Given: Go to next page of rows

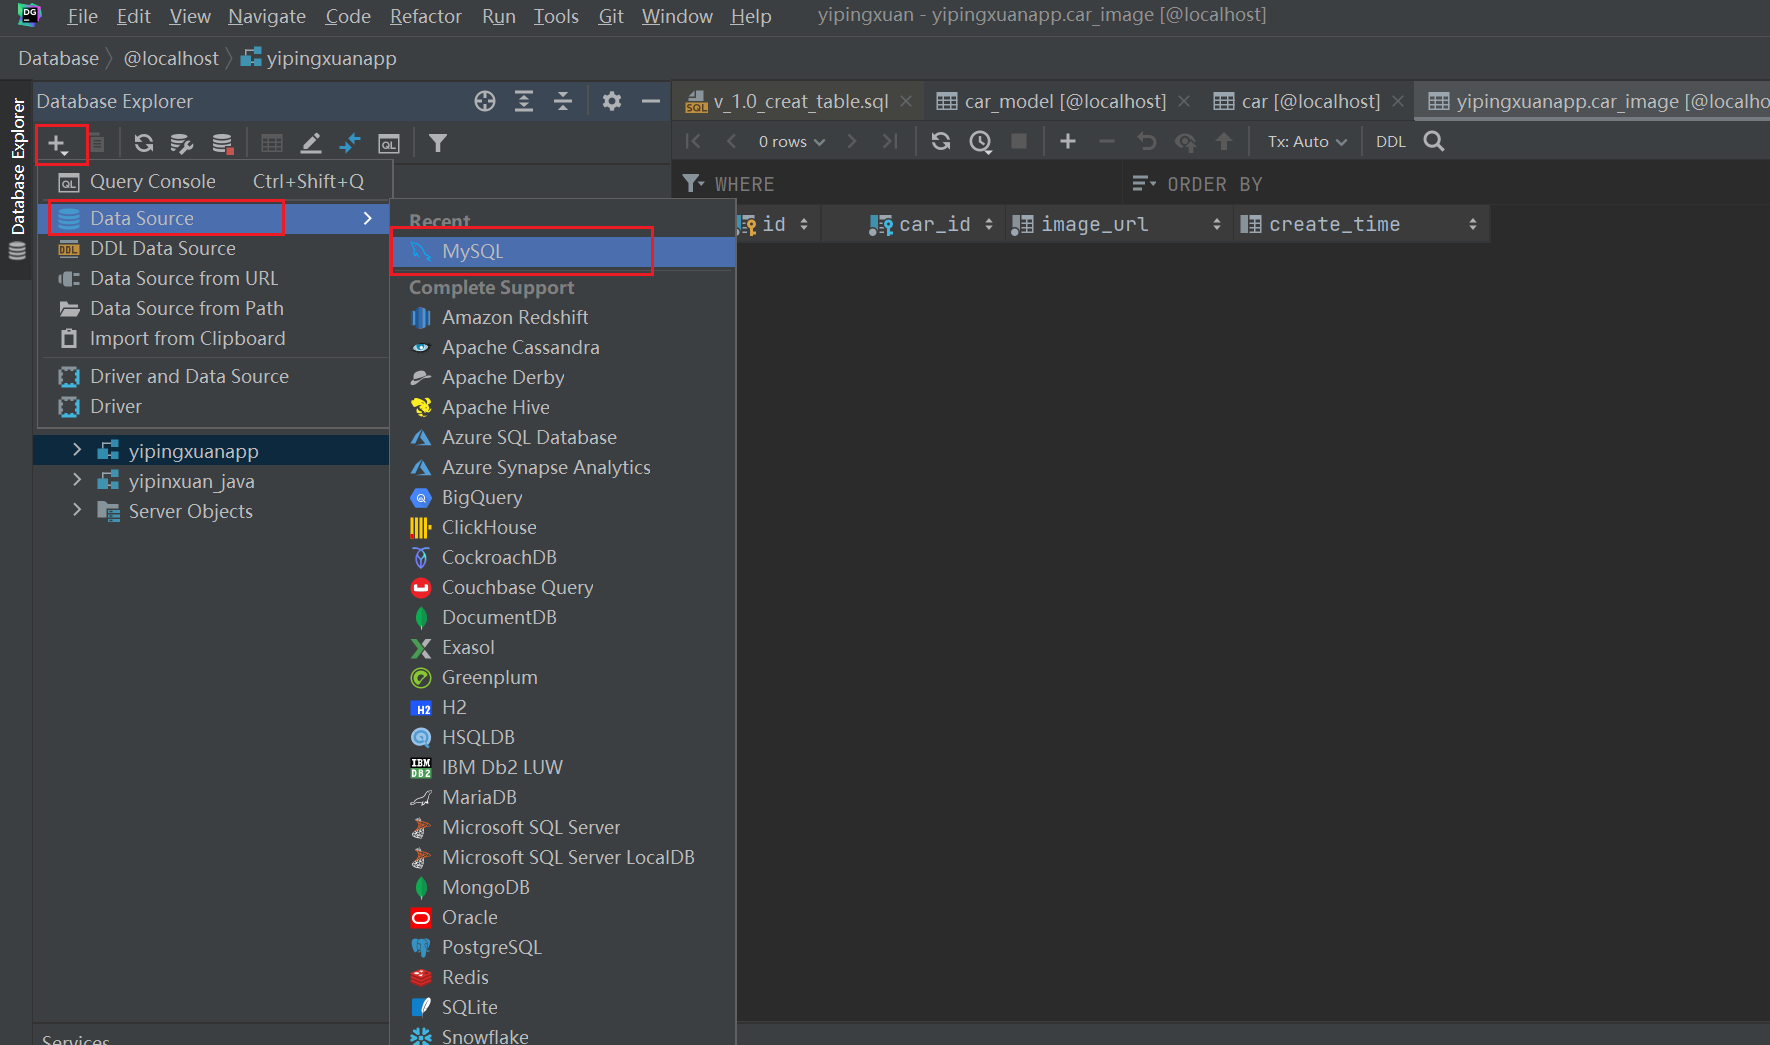Looking at the screenshot, I should pyautogui.click(x=852, y=141).
